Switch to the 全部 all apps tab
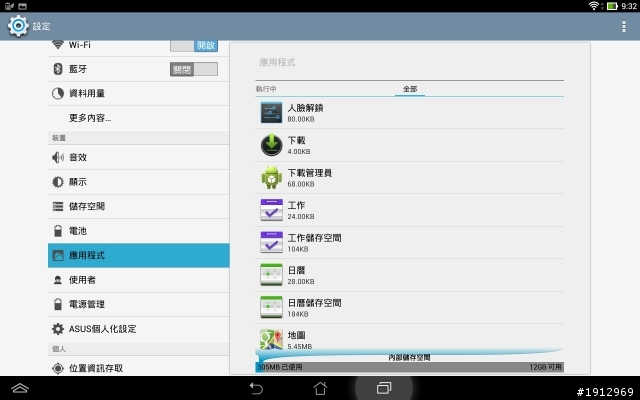 [x=410, y=89]
